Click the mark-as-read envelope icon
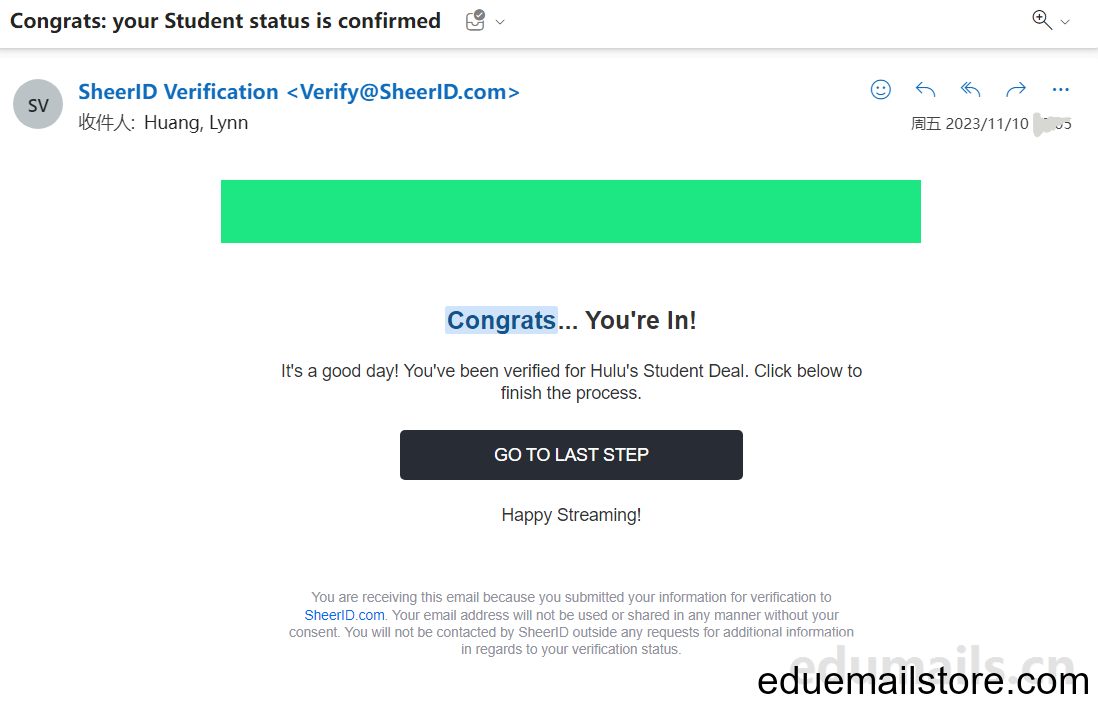This screenshot has width=1098, height=708. pos(475,20)
